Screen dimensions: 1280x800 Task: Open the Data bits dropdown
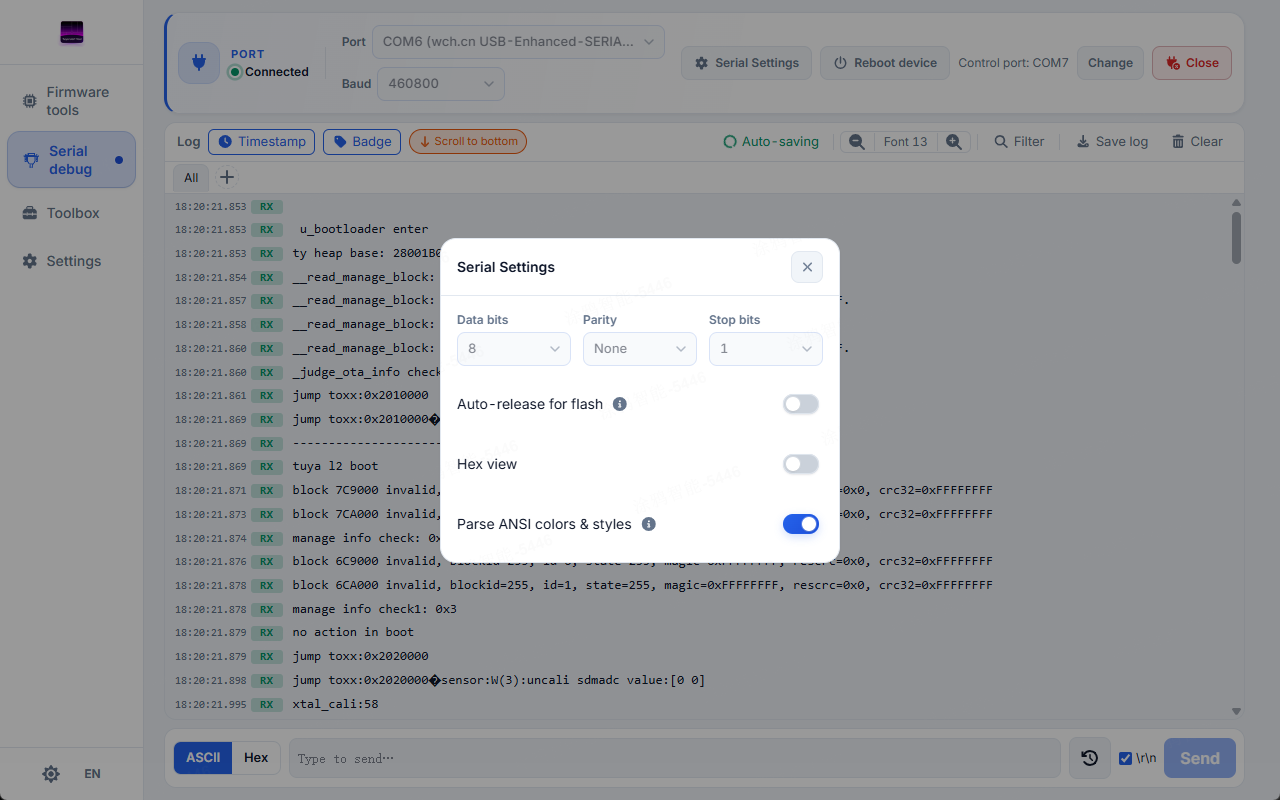click(514, 349)
